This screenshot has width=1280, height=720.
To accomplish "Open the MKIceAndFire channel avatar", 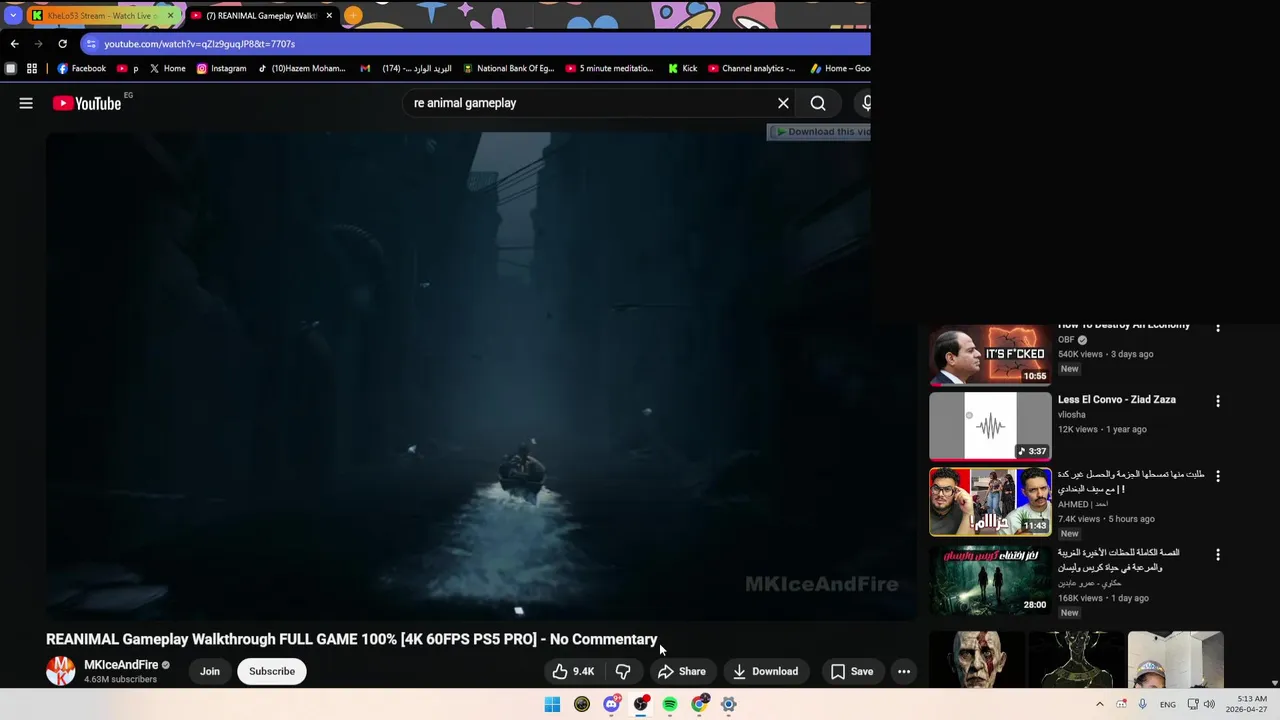I will pos(61,671).
